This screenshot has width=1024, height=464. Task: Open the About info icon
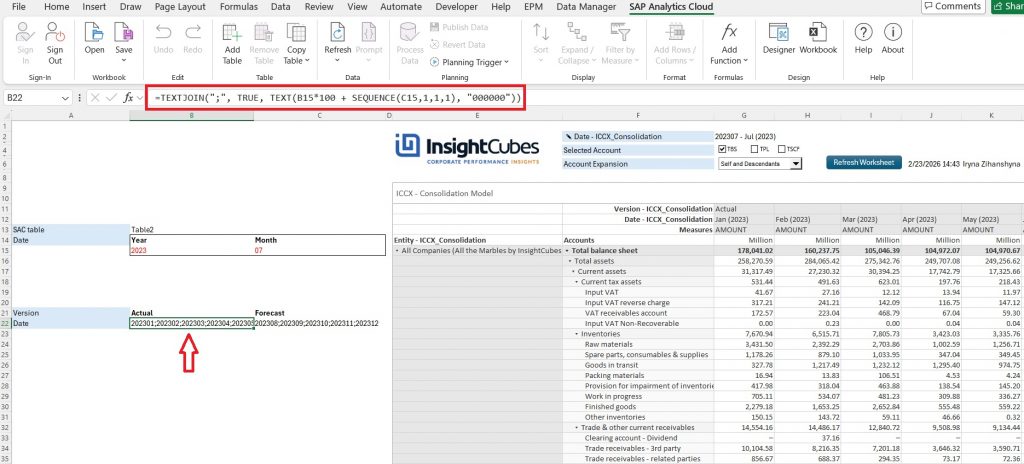pyautogui.click(x=893, y=33)
